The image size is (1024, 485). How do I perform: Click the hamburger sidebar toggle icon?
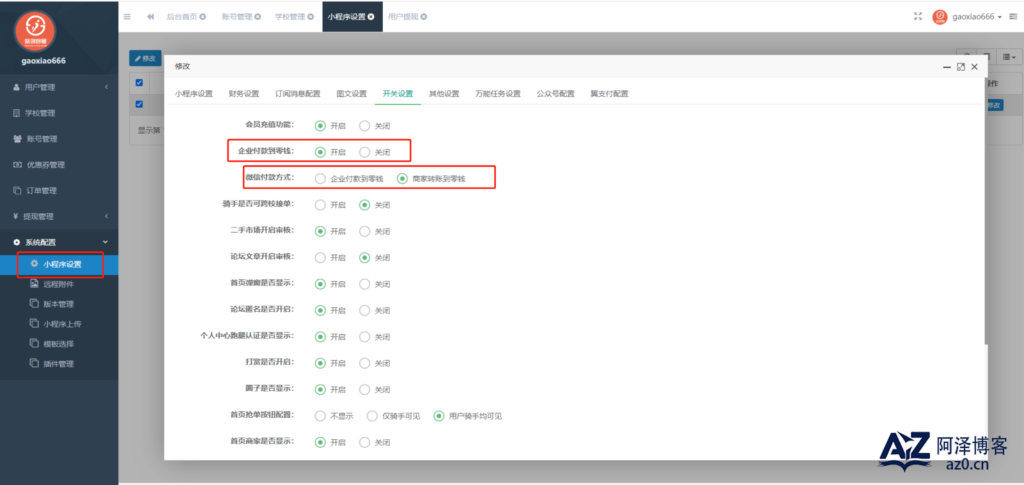tap(127, 17)
